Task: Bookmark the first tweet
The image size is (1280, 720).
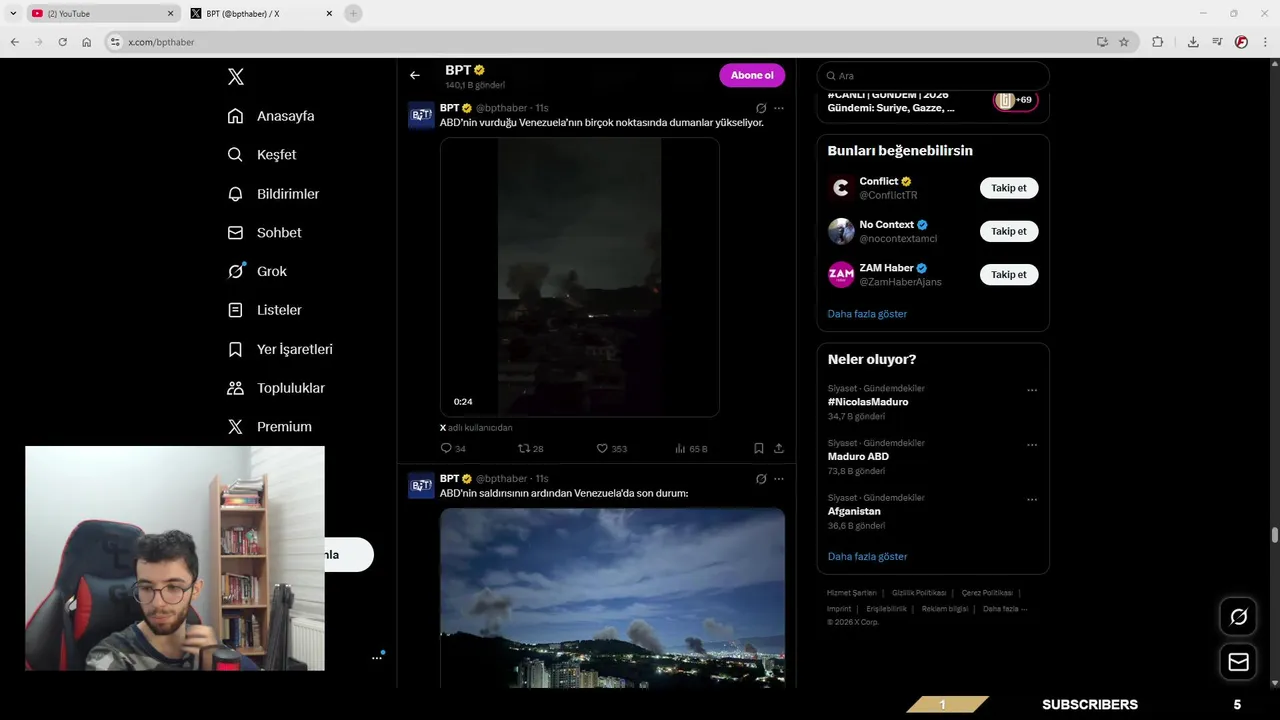Action: 759,449
